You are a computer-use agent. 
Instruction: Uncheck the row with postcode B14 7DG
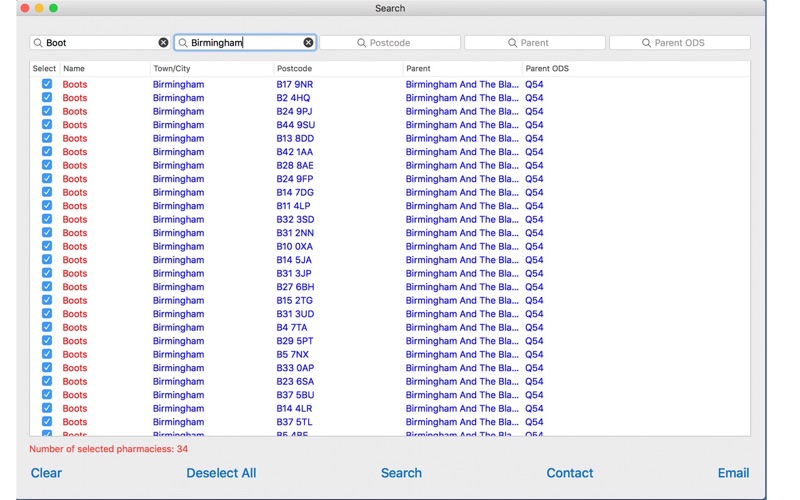point(47,192)
